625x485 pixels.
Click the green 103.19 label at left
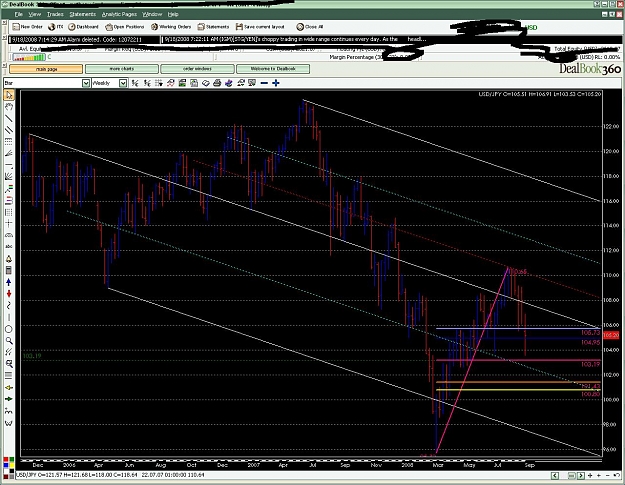pyautogui.click(x=32, y=356)
